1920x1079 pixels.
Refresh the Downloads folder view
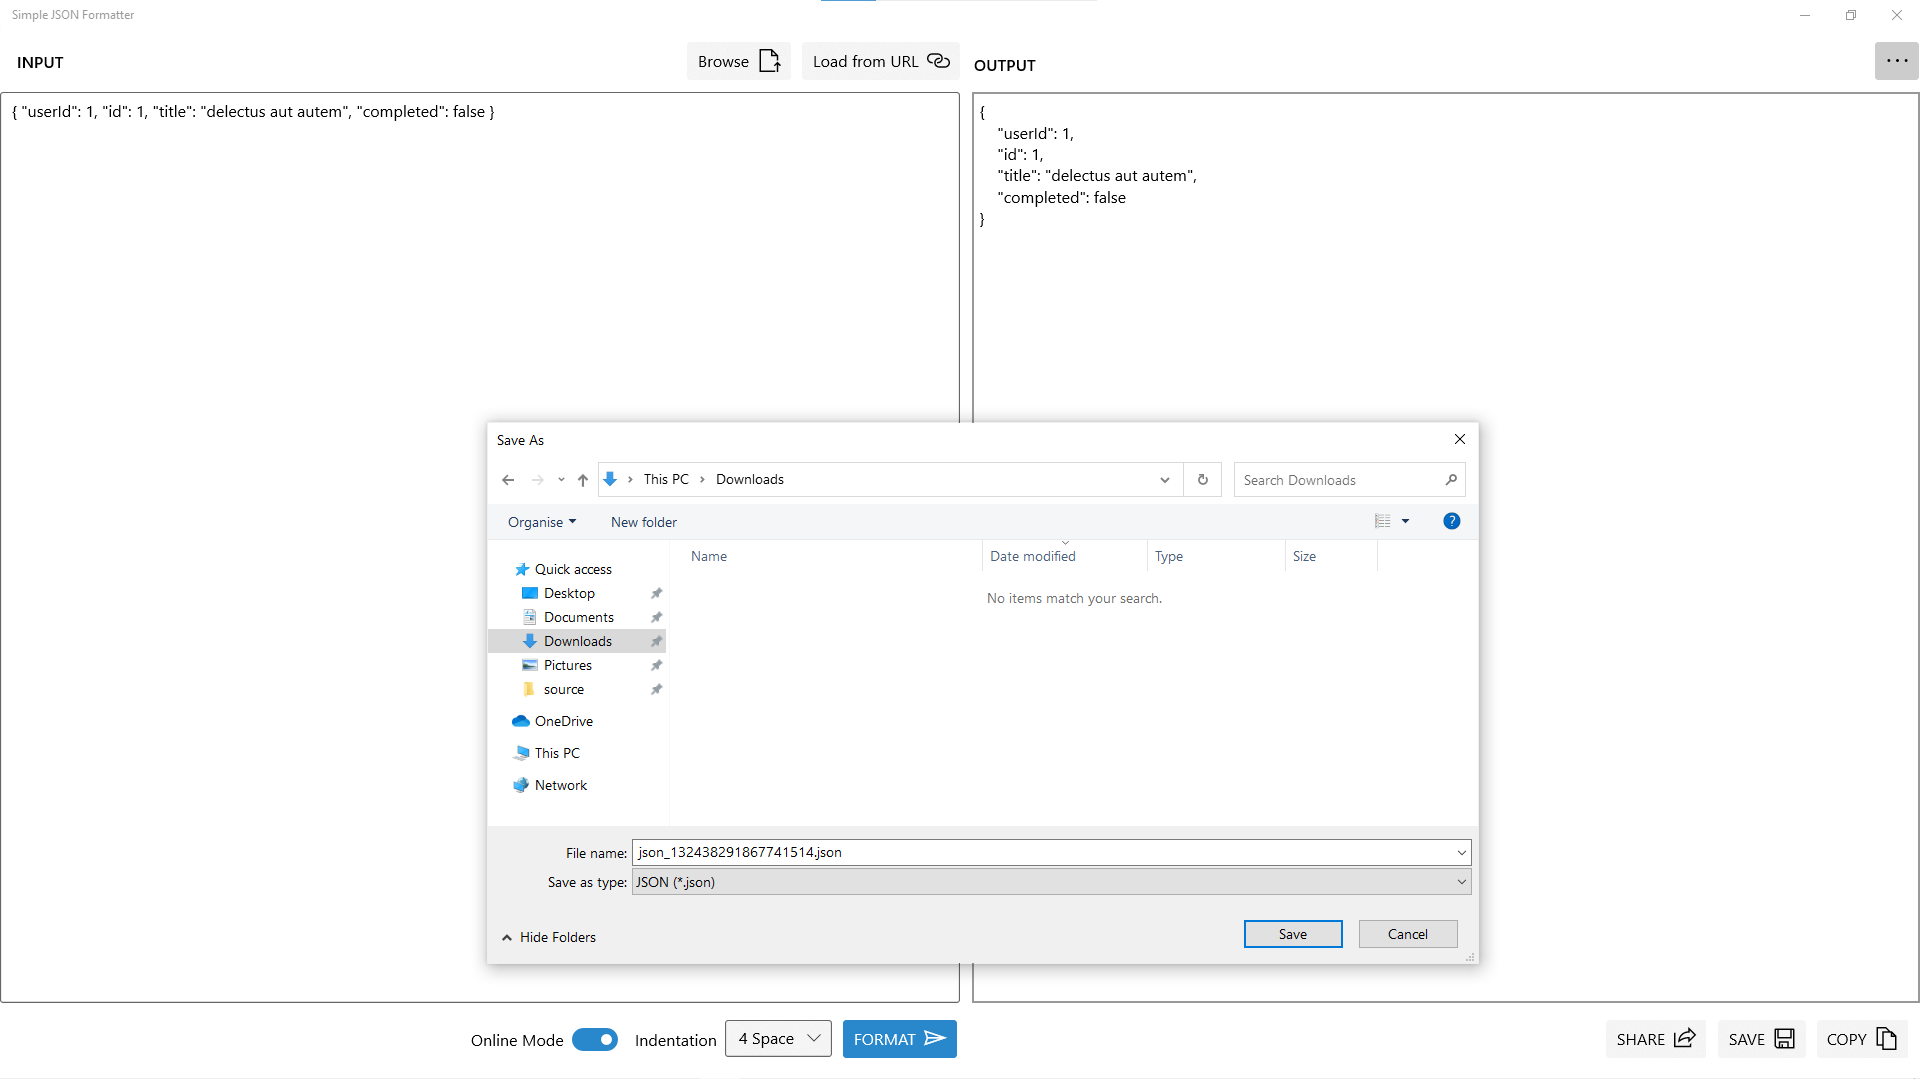pyautogui.click(x=1203, y=480)
